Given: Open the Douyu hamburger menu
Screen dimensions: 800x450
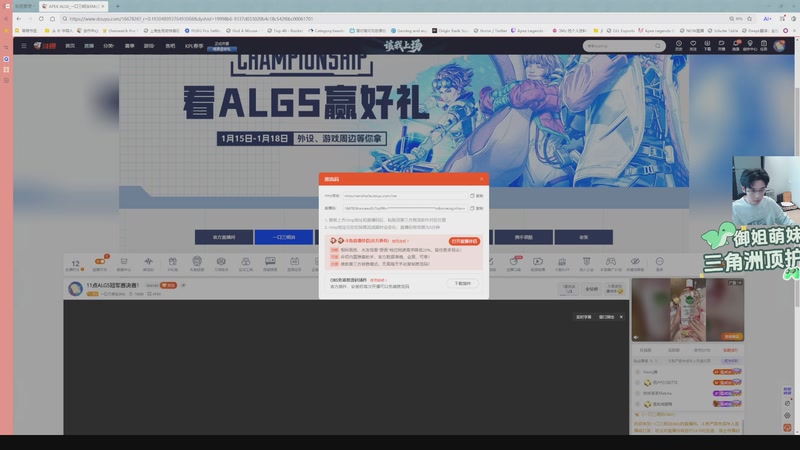Looking at the screenshot, I should click(x=23, y=45).
